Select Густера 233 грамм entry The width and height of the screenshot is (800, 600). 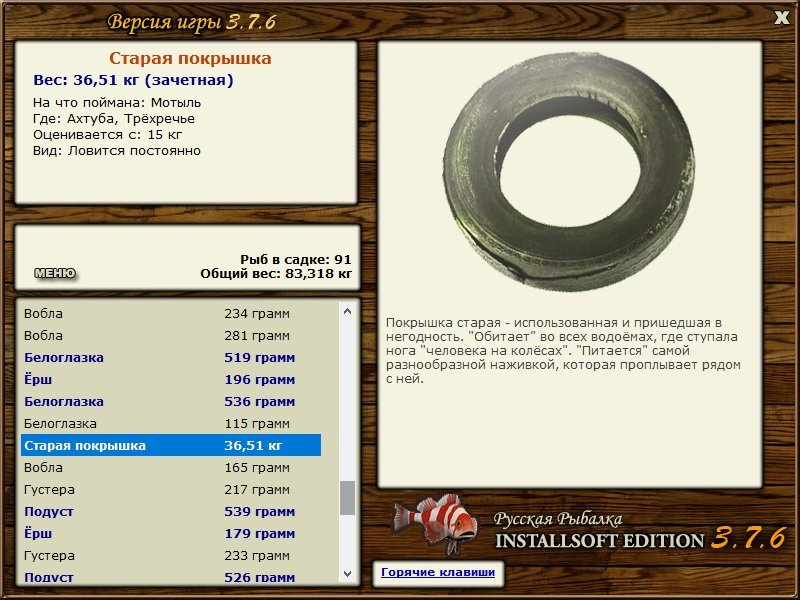pyautogui.click(x=171, y=555)
